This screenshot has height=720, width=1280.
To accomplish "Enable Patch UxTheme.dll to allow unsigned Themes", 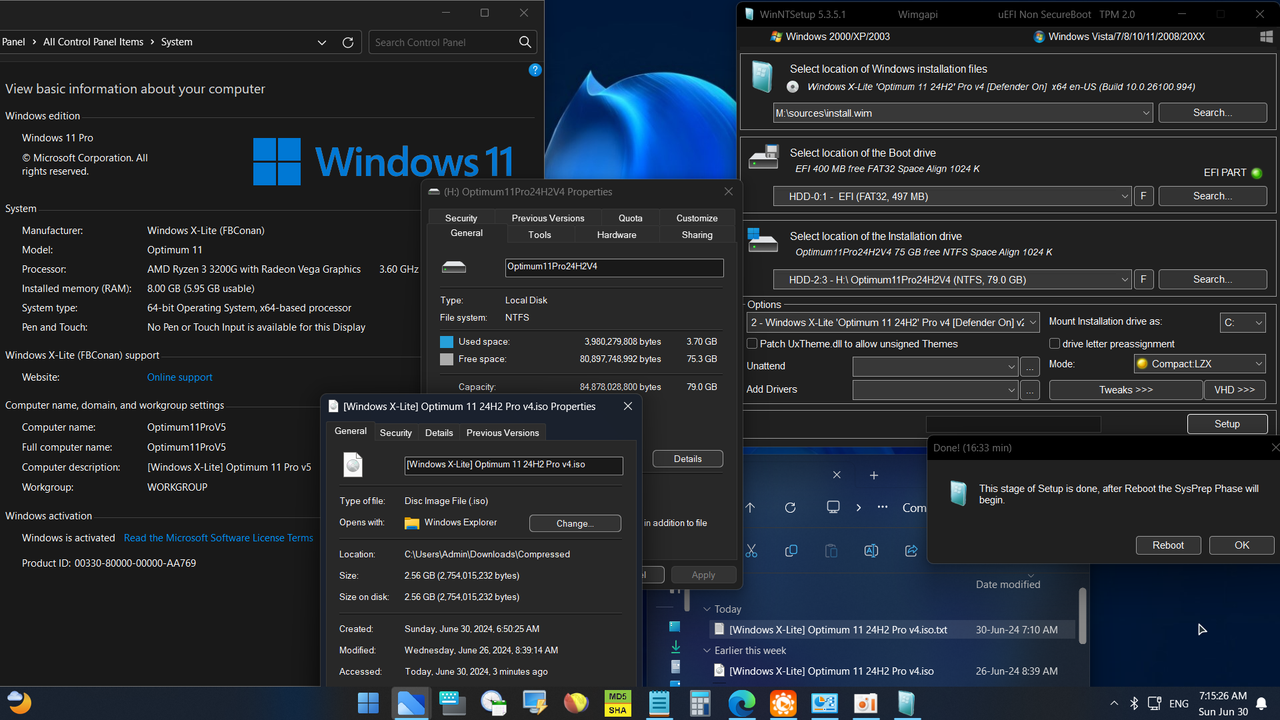I will tap(751, 344).
